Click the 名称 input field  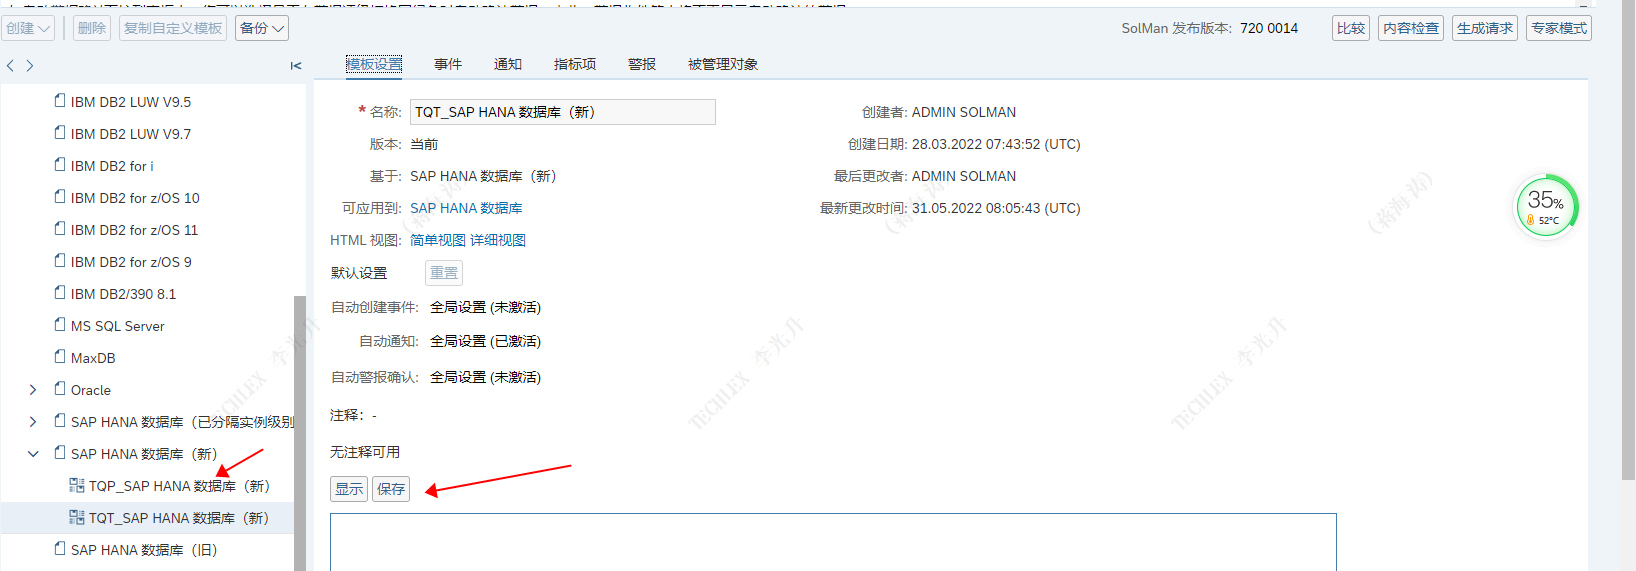pos(563,112)
